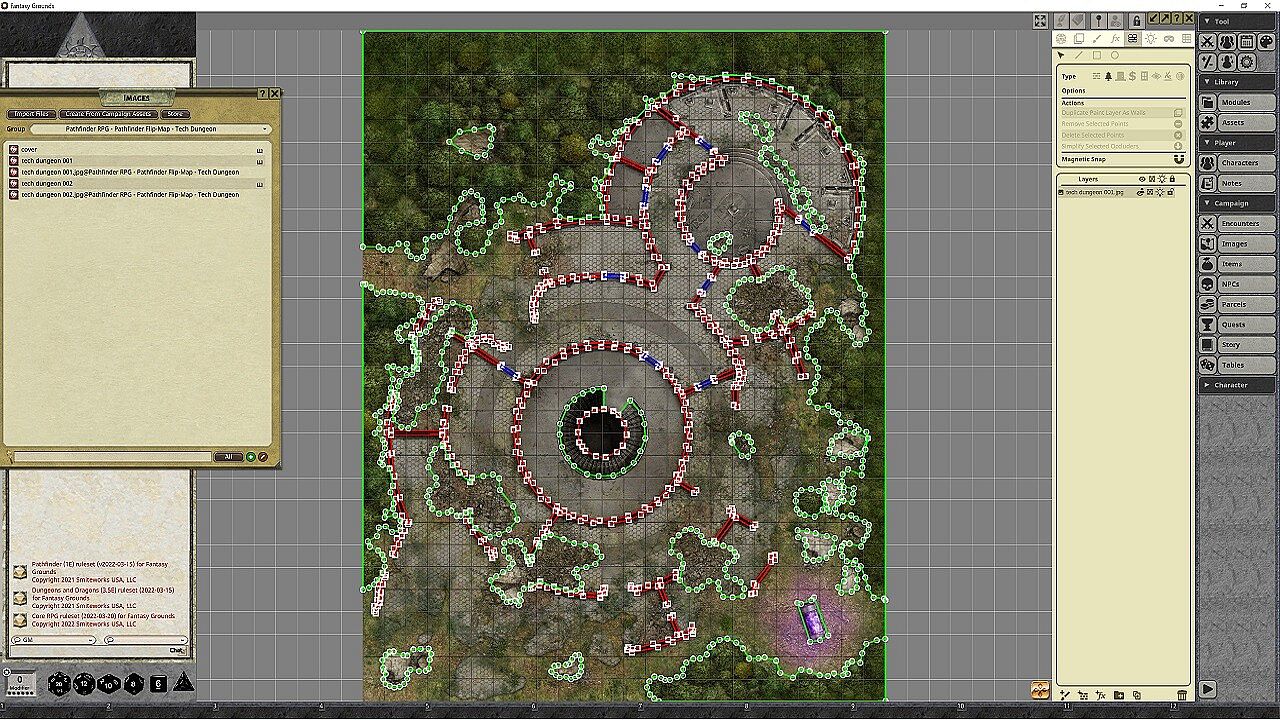Open the Colors palette tool icon

1265,42
